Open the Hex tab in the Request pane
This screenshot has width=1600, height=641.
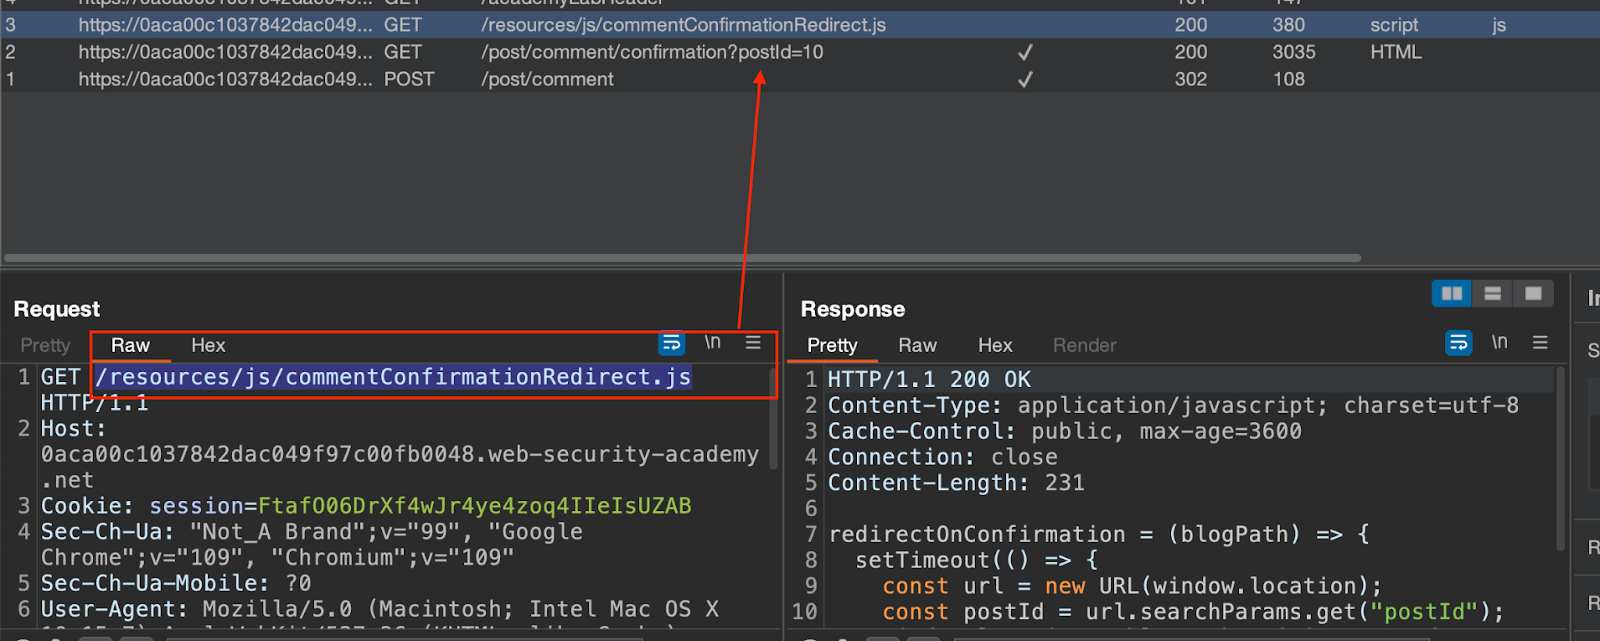pos(208,345)
